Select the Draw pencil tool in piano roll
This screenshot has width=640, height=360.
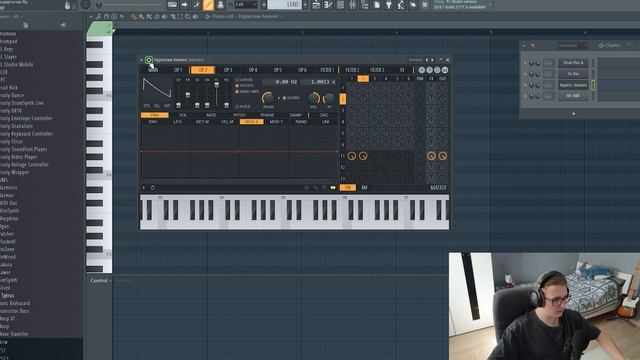click(x=133, y=17)
